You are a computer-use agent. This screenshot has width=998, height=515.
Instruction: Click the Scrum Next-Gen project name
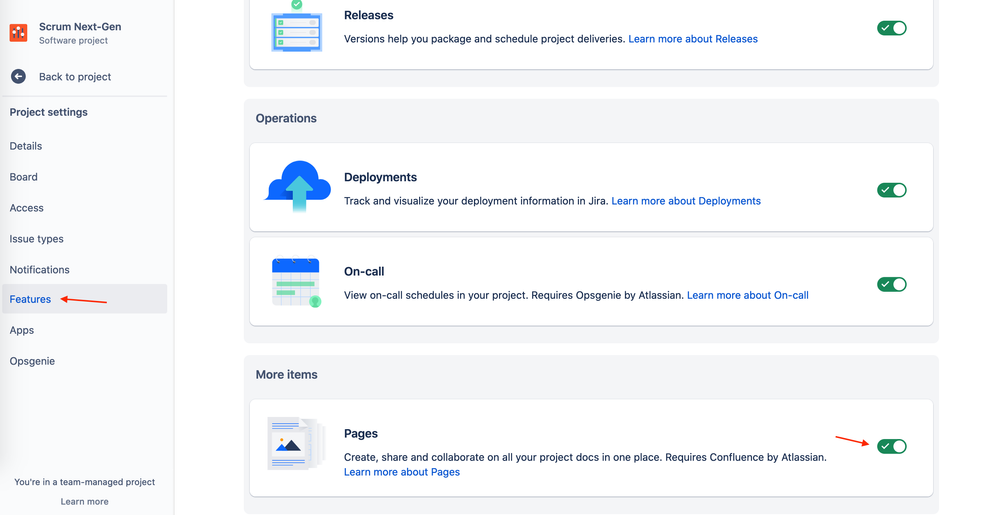[x=80, y=27]
